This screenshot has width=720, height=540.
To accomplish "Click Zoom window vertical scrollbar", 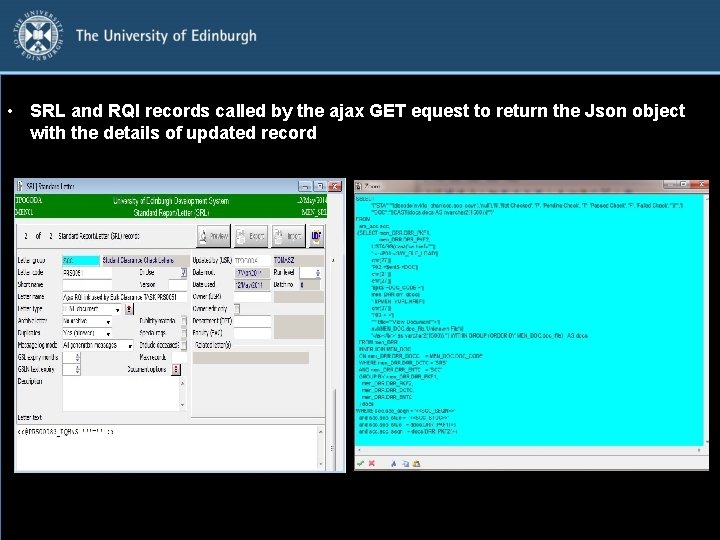I will coord(706,321).
